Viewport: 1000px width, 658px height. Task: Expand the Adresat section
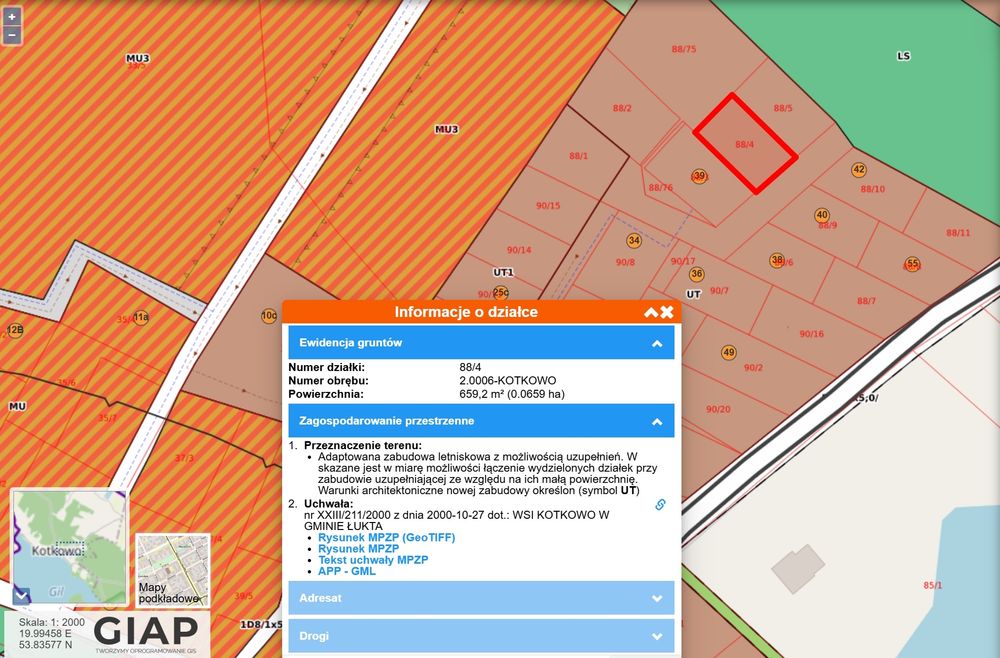(x=482, y=598)
